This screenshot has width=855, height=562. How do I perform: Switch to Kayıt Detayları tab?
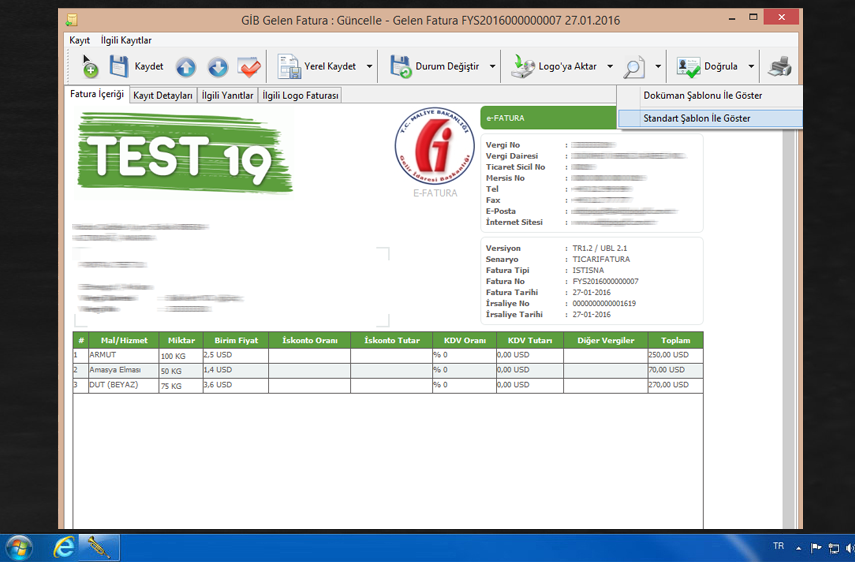[x=162, y=95]
